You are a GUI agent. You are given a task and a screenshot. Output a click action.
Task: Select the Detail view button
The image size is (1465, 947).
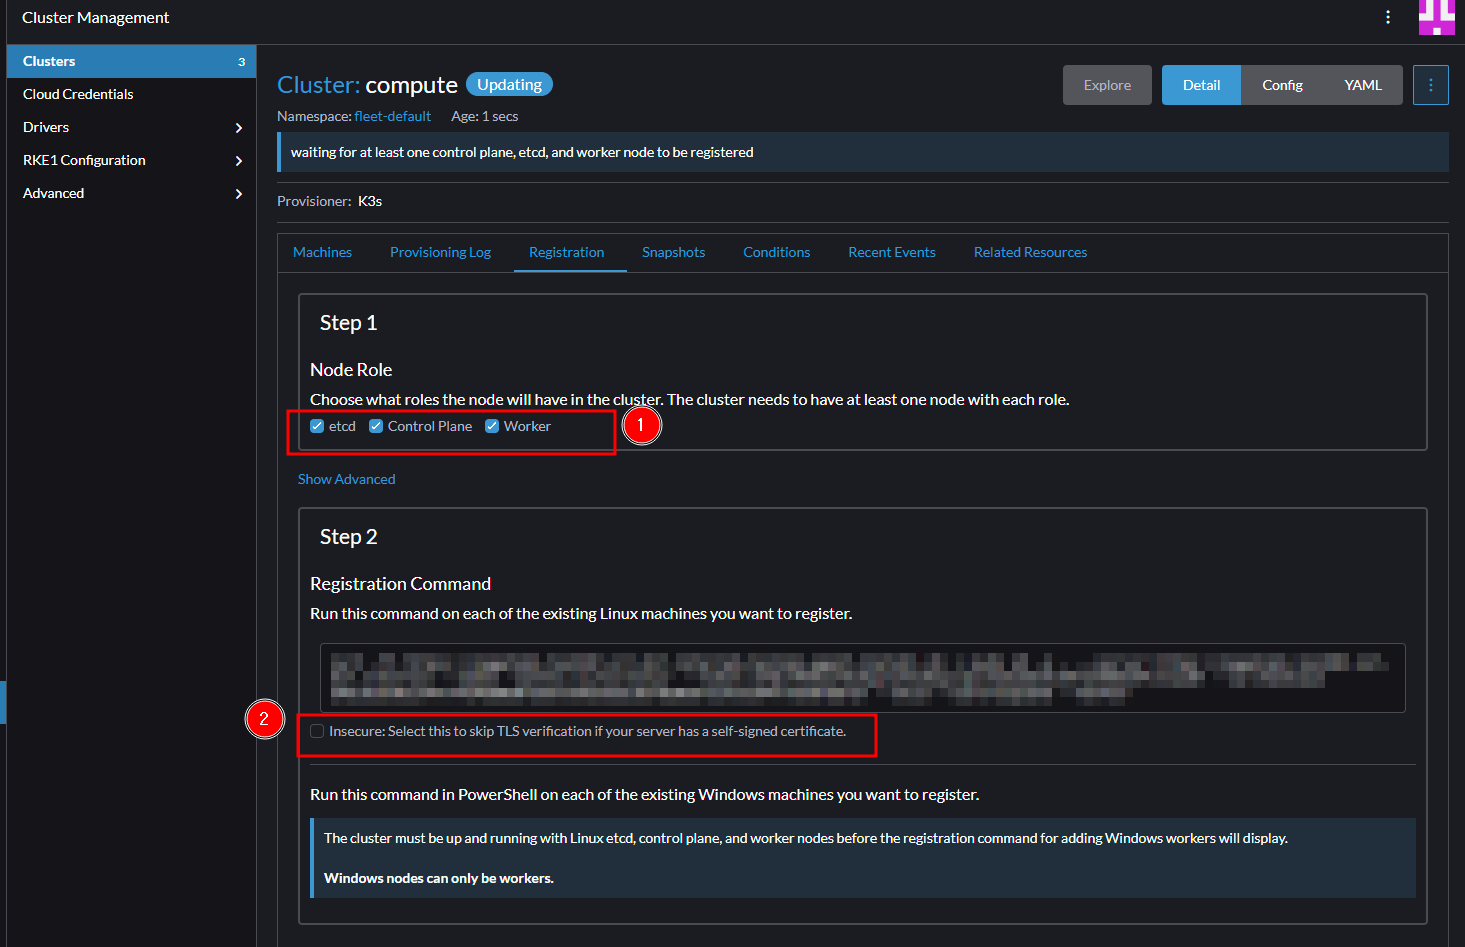tap(1201, 85)
